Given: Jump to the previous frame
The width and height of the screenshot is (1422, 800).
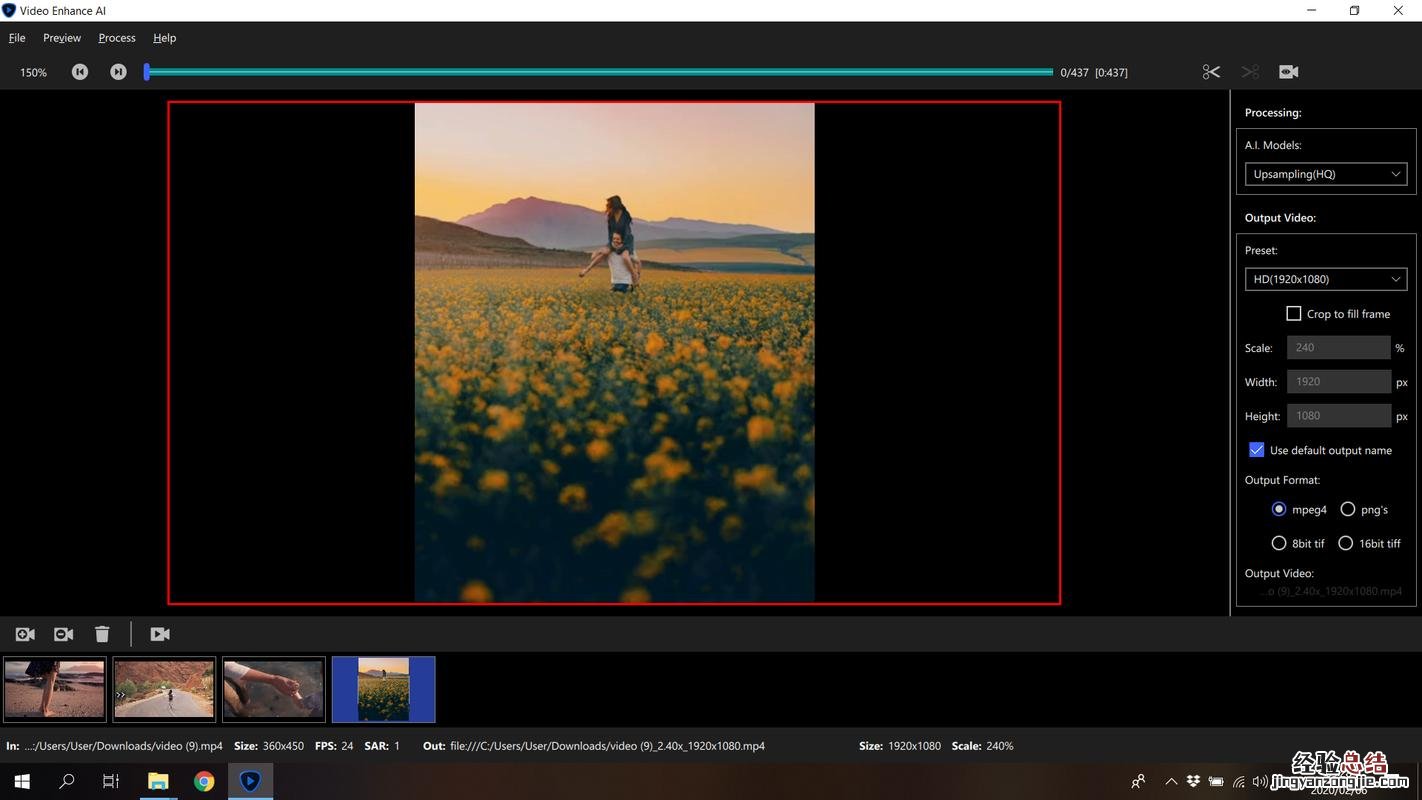Looking at the screenshot, I should 80,72.
